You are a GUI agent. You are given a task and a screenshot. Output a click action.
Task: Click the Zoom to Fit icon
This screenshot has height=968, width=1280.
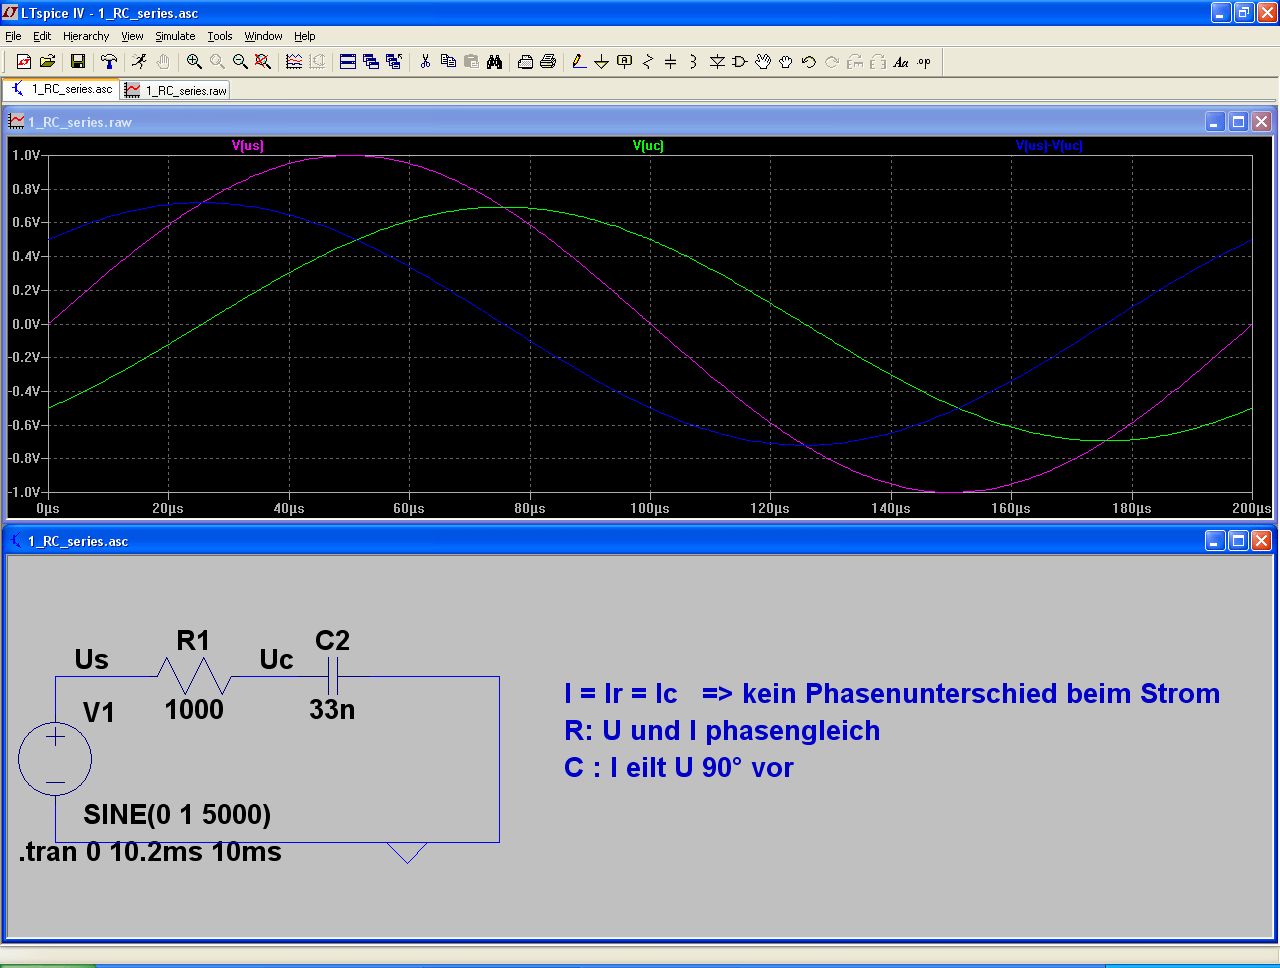coord(263,62)
